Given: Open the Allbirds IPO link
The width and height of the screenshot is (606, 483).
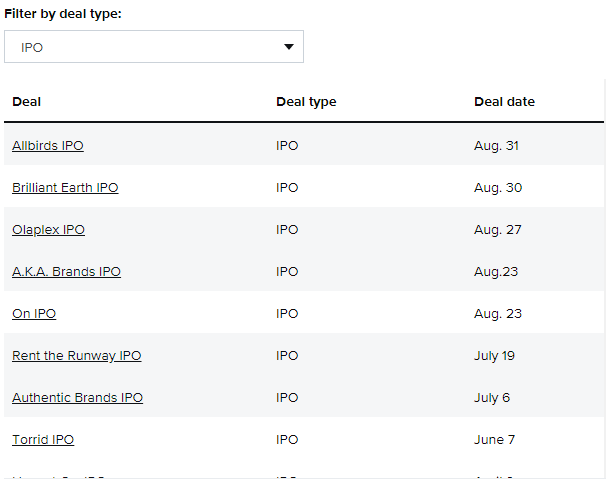Looking at the screenshot, I should (48, 146).
